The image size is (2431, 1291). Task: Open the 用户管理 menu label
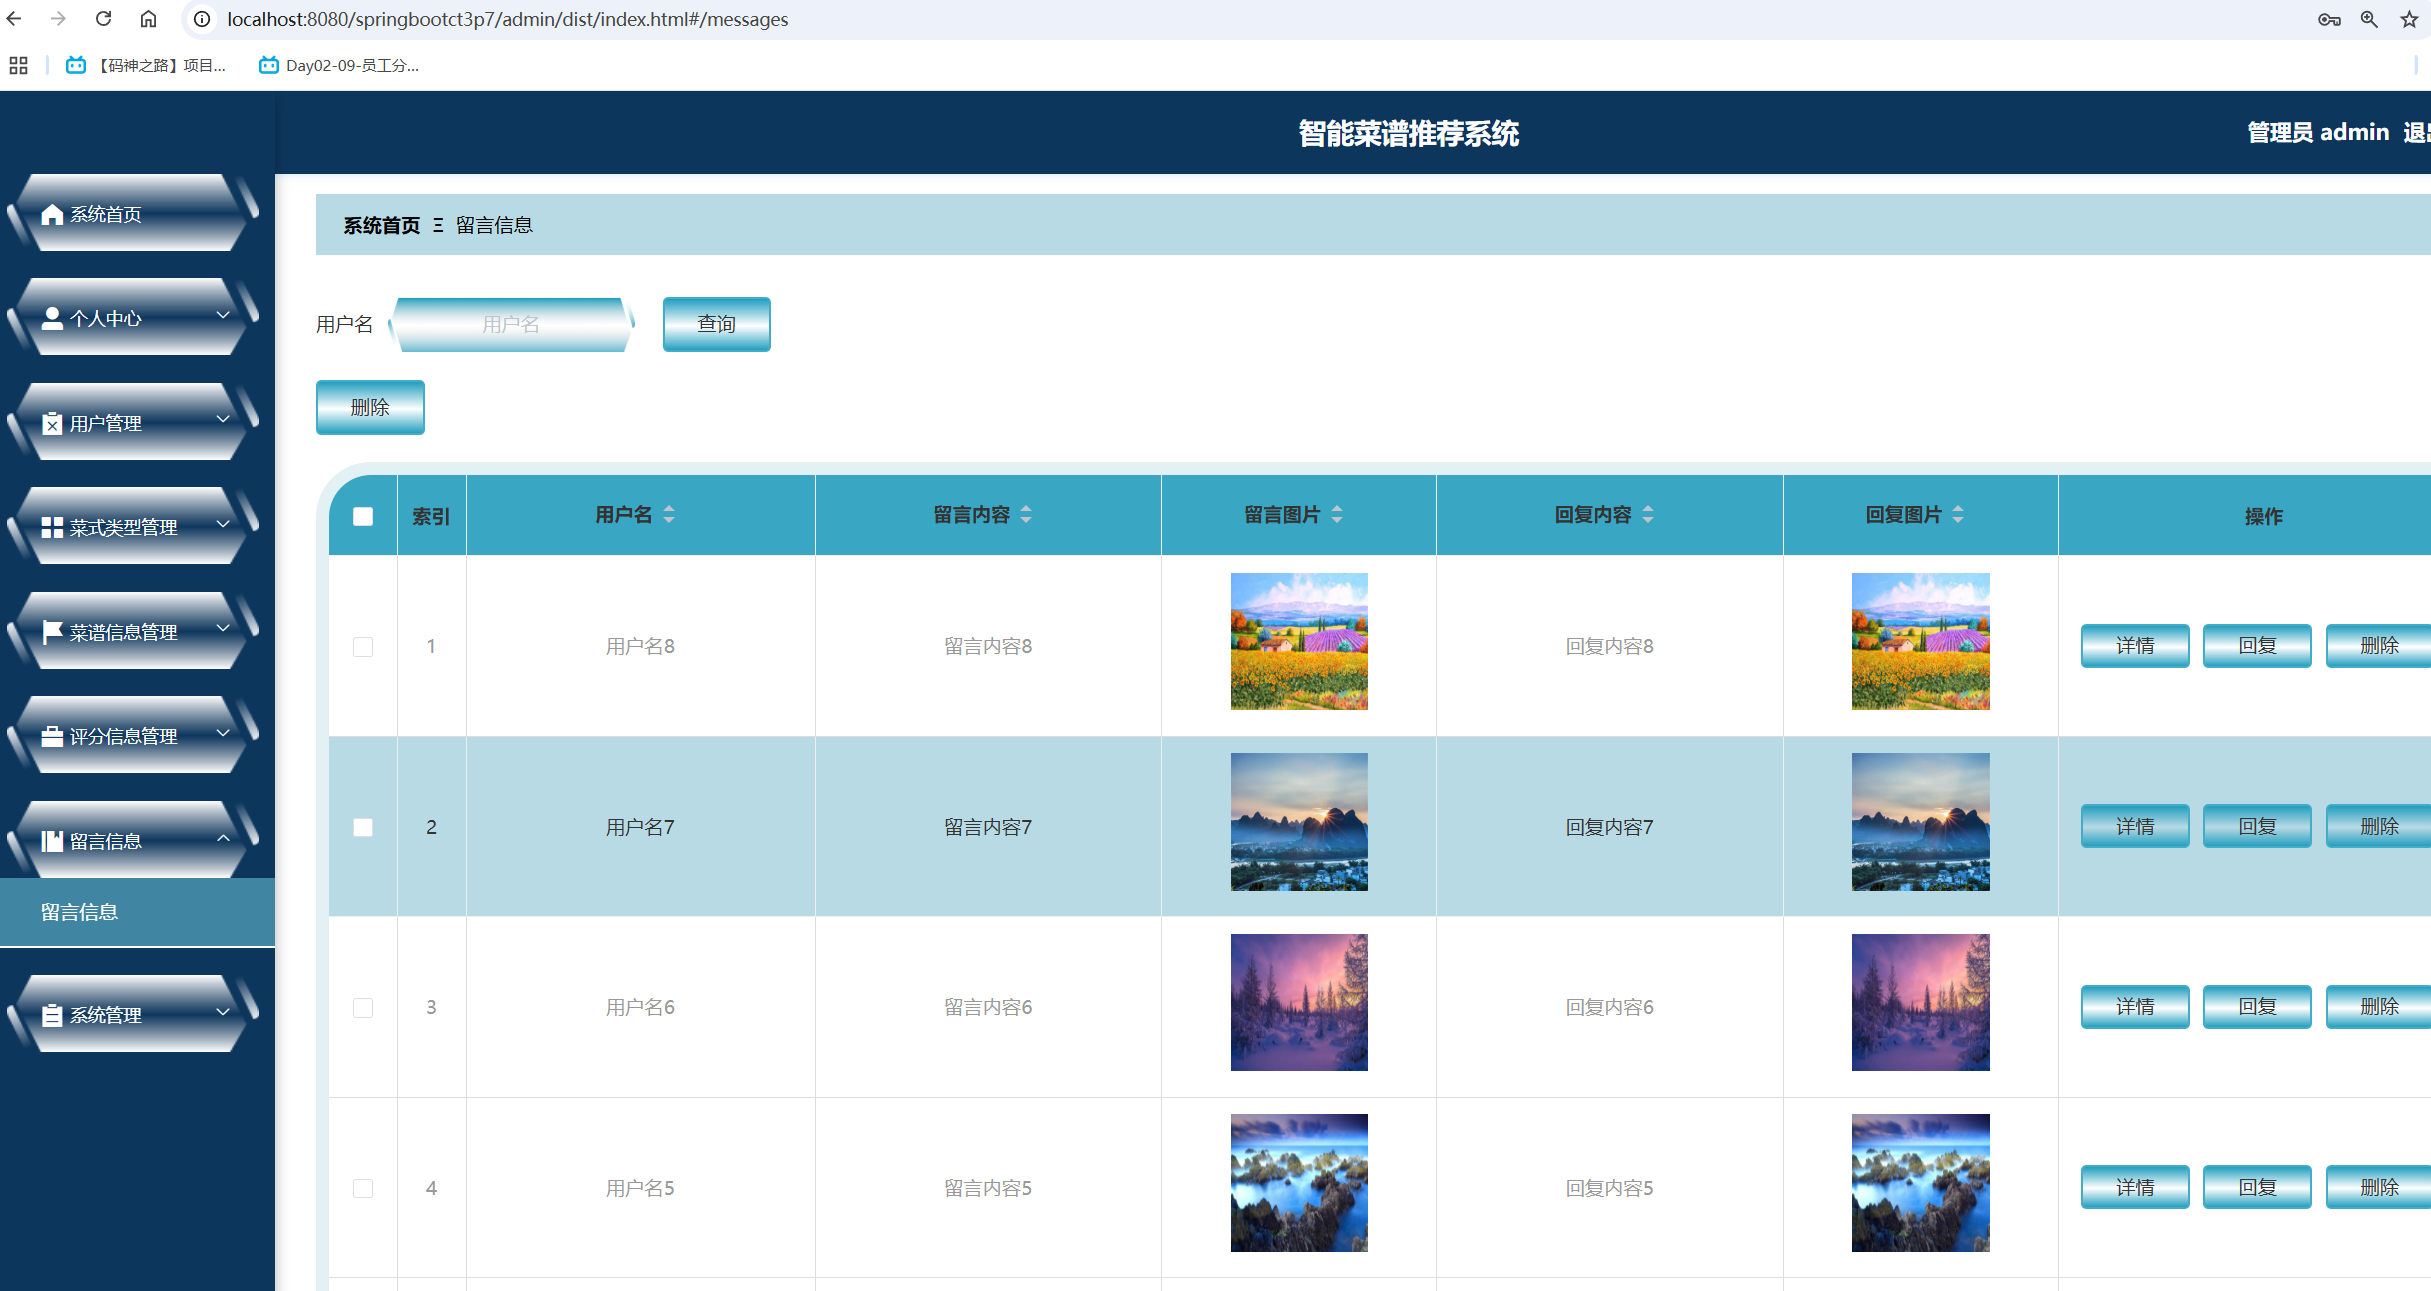click(x=106, y=423)
